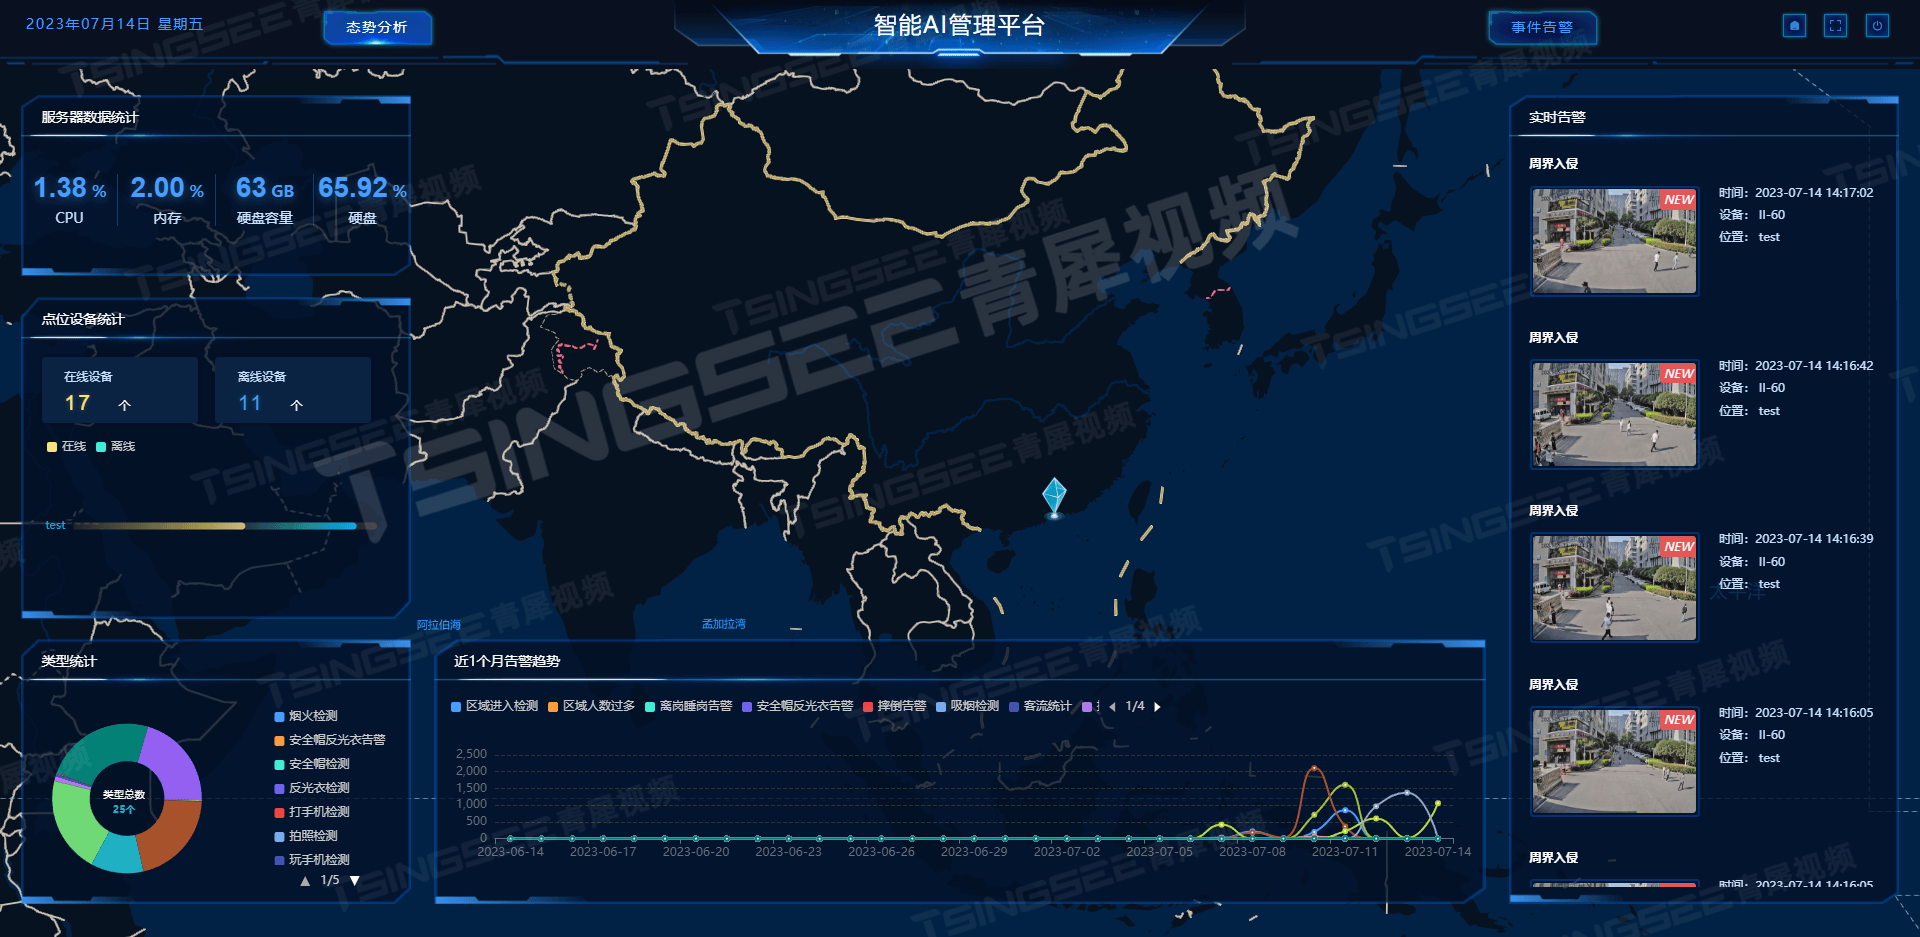
Task: Toggle 在线 legend in device statistics
Action: click(x=67, y=447)
